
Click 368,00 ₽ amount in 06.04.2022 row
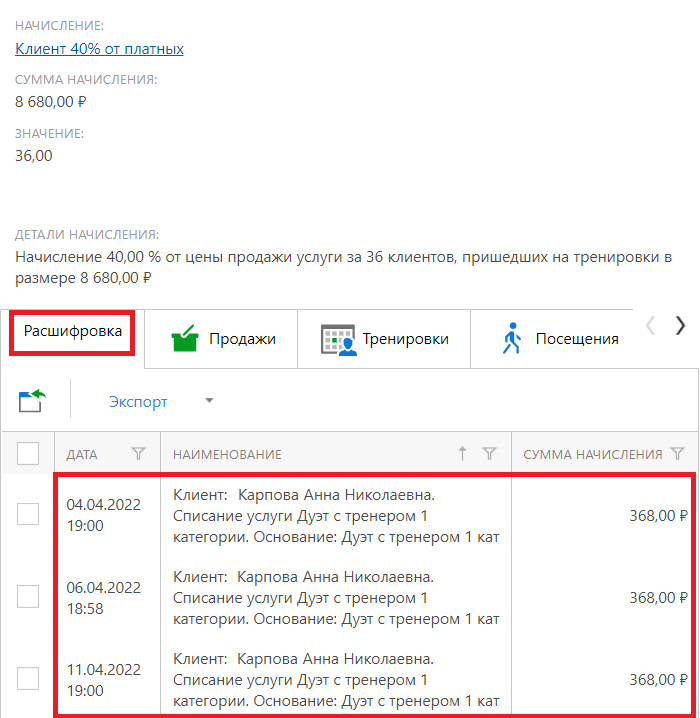(658, 598)
